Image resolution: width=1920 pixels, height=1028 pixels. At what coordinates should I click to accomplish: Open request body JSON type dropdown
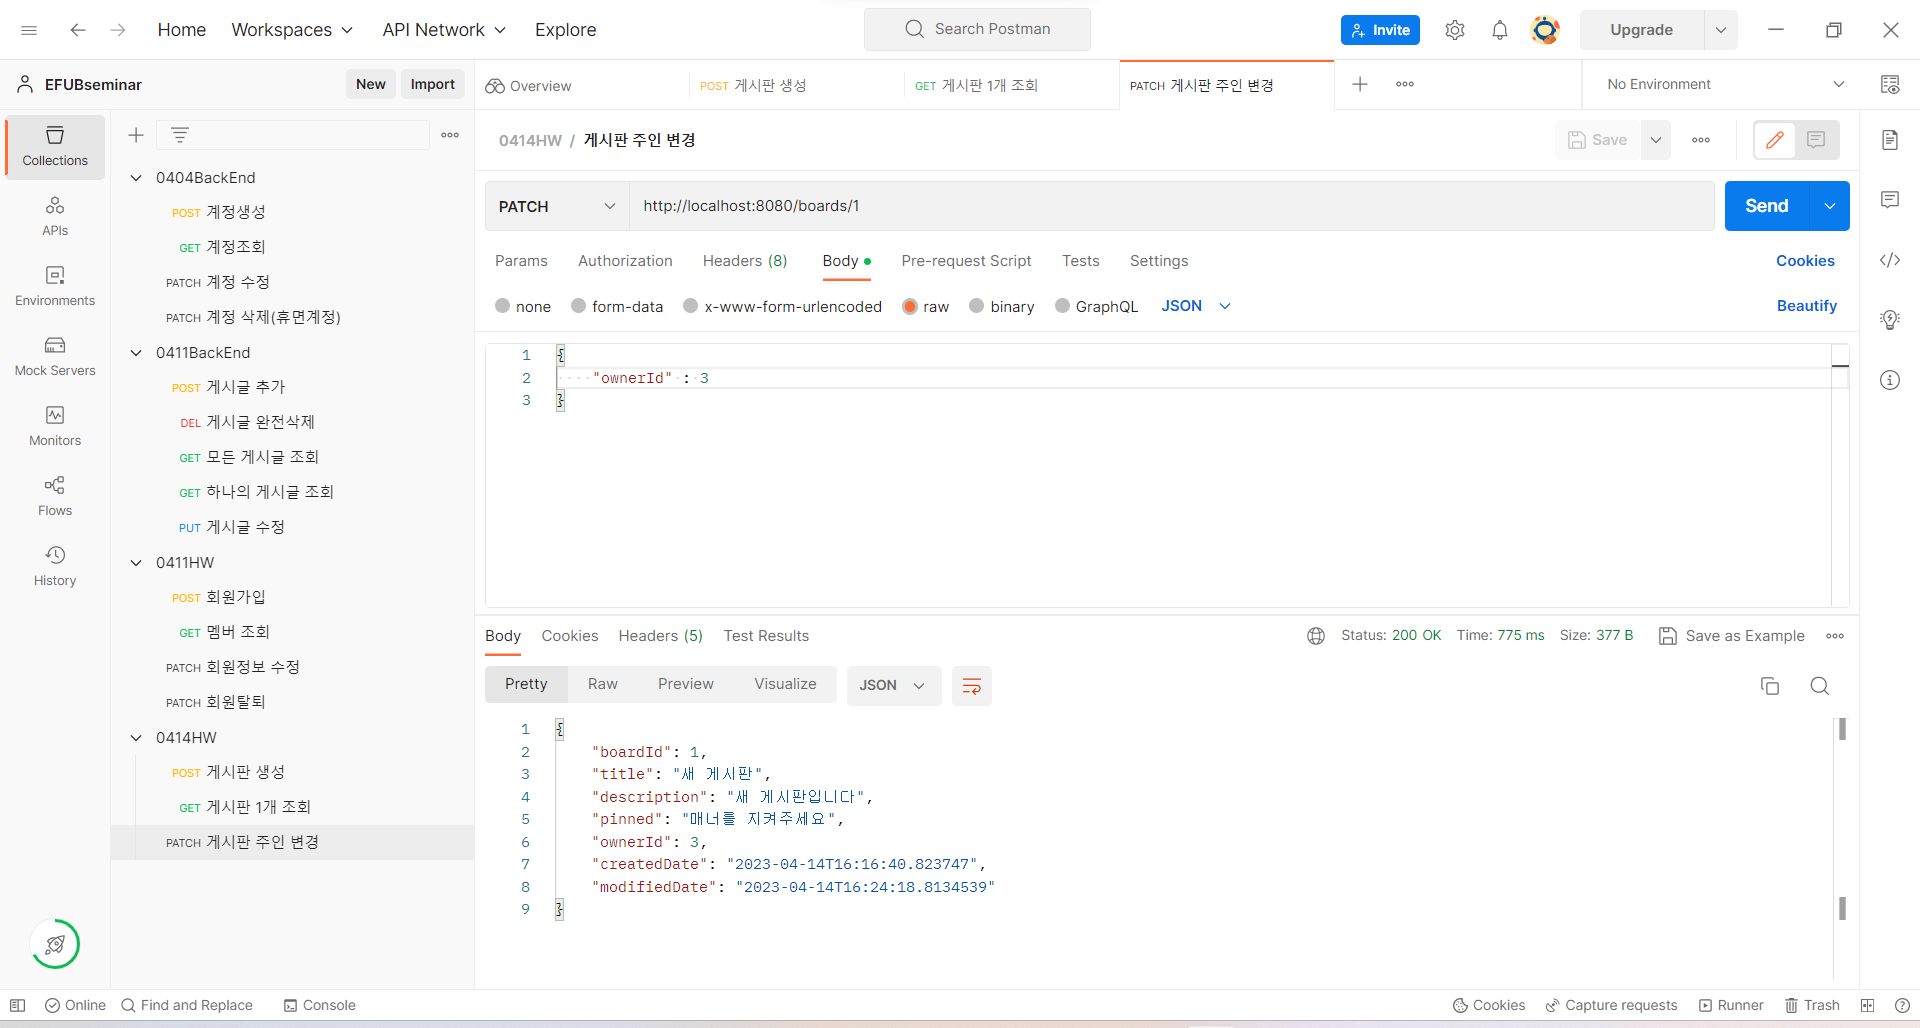pyautogui.click(x=1196, y=306)
